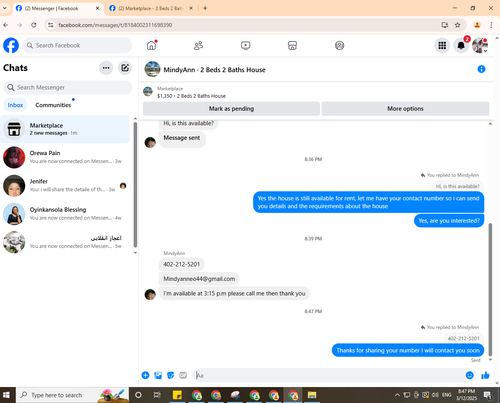
Task: Open the Facebook menu grid icon
Action: 442,45
